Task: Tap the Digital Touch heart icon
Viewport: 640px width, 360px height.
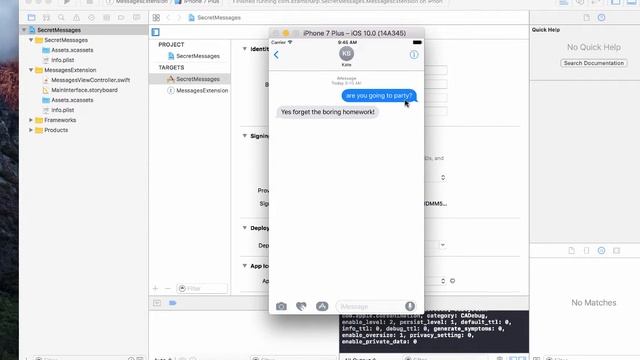Action: 301,306
